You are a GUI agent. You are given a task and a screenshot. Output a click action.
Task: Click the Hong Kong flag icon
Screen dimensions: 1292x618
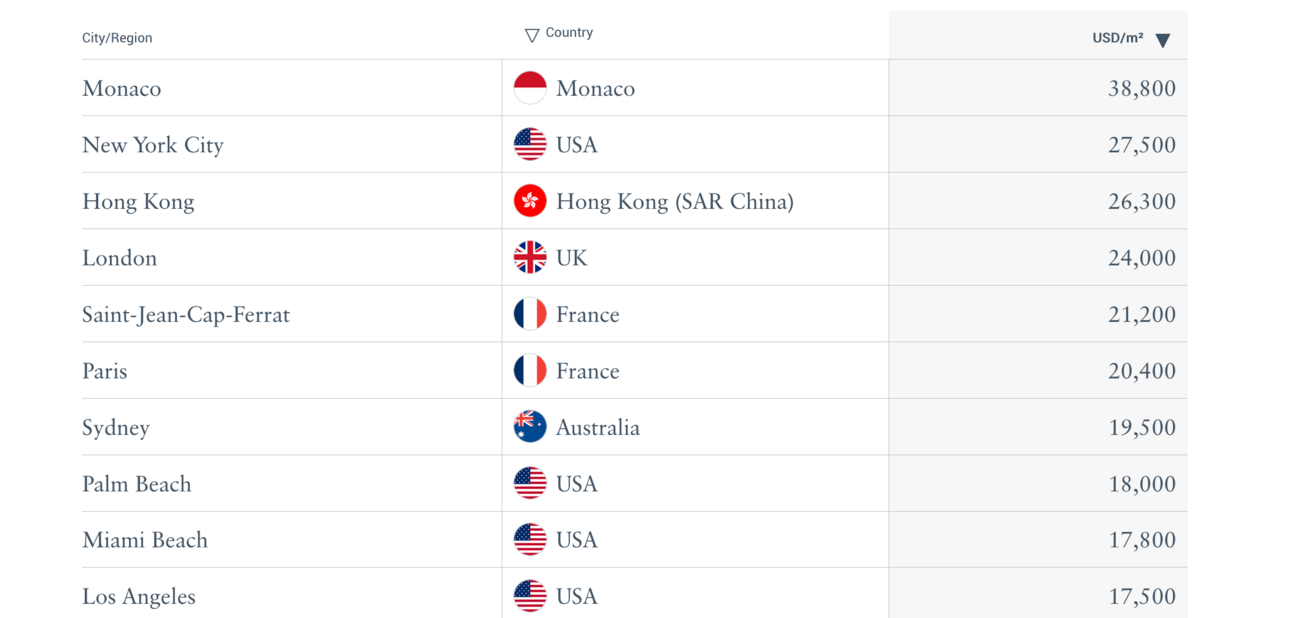pos(530,201)
